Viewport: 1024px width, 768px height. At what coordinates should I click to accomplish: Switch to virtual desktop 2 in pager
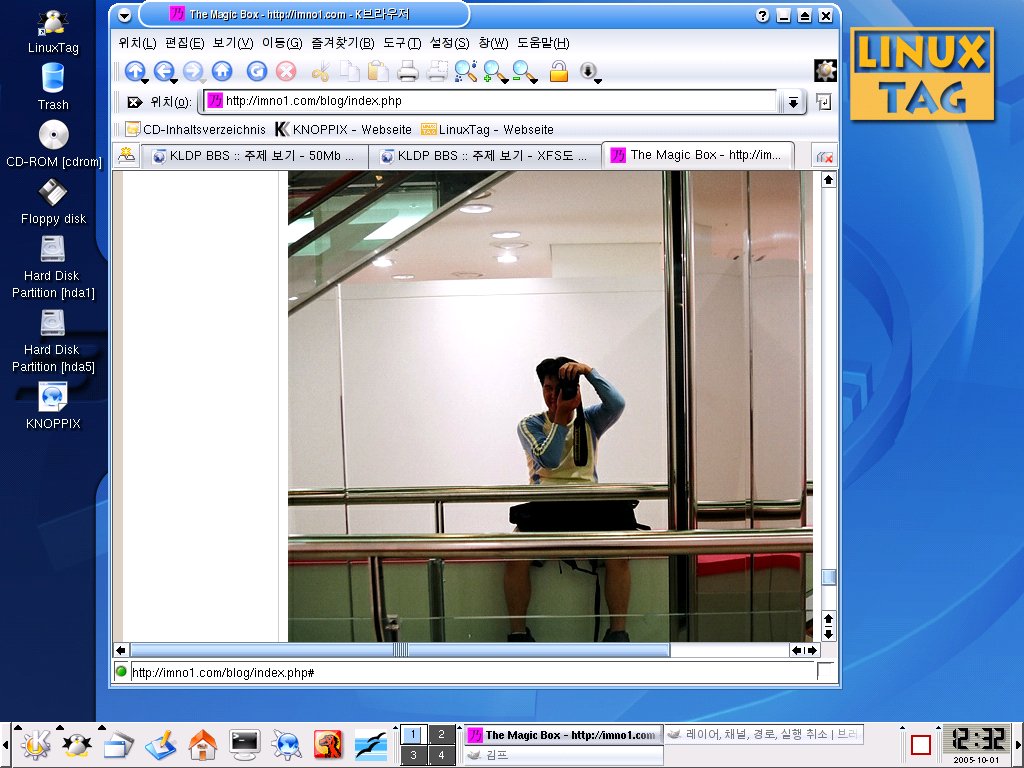tap(441, 735)
